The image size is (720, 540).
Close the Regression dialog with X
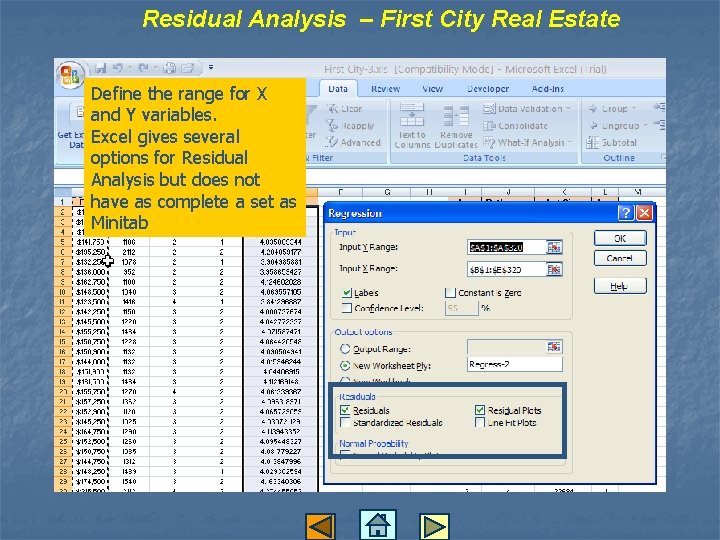(x=644, y=213)
